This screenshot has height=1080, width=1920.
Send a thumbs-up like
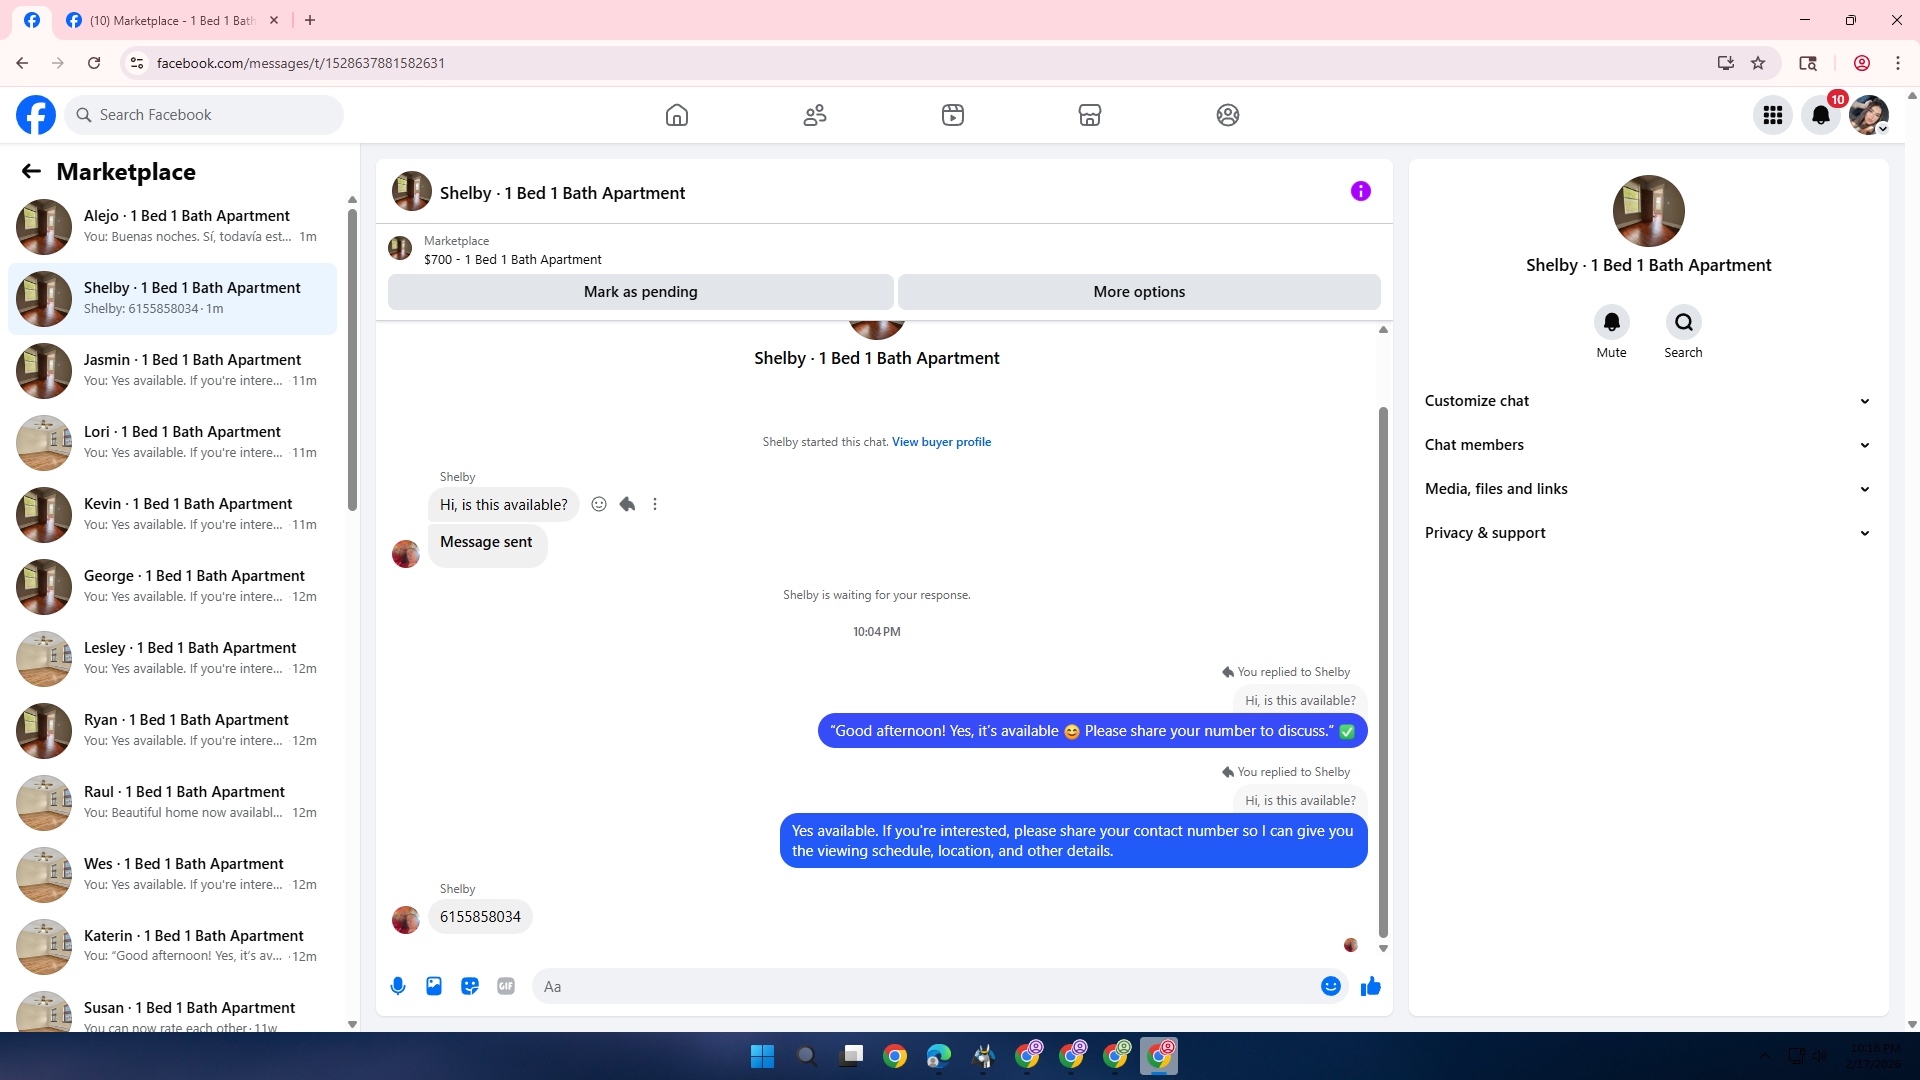1370,986
